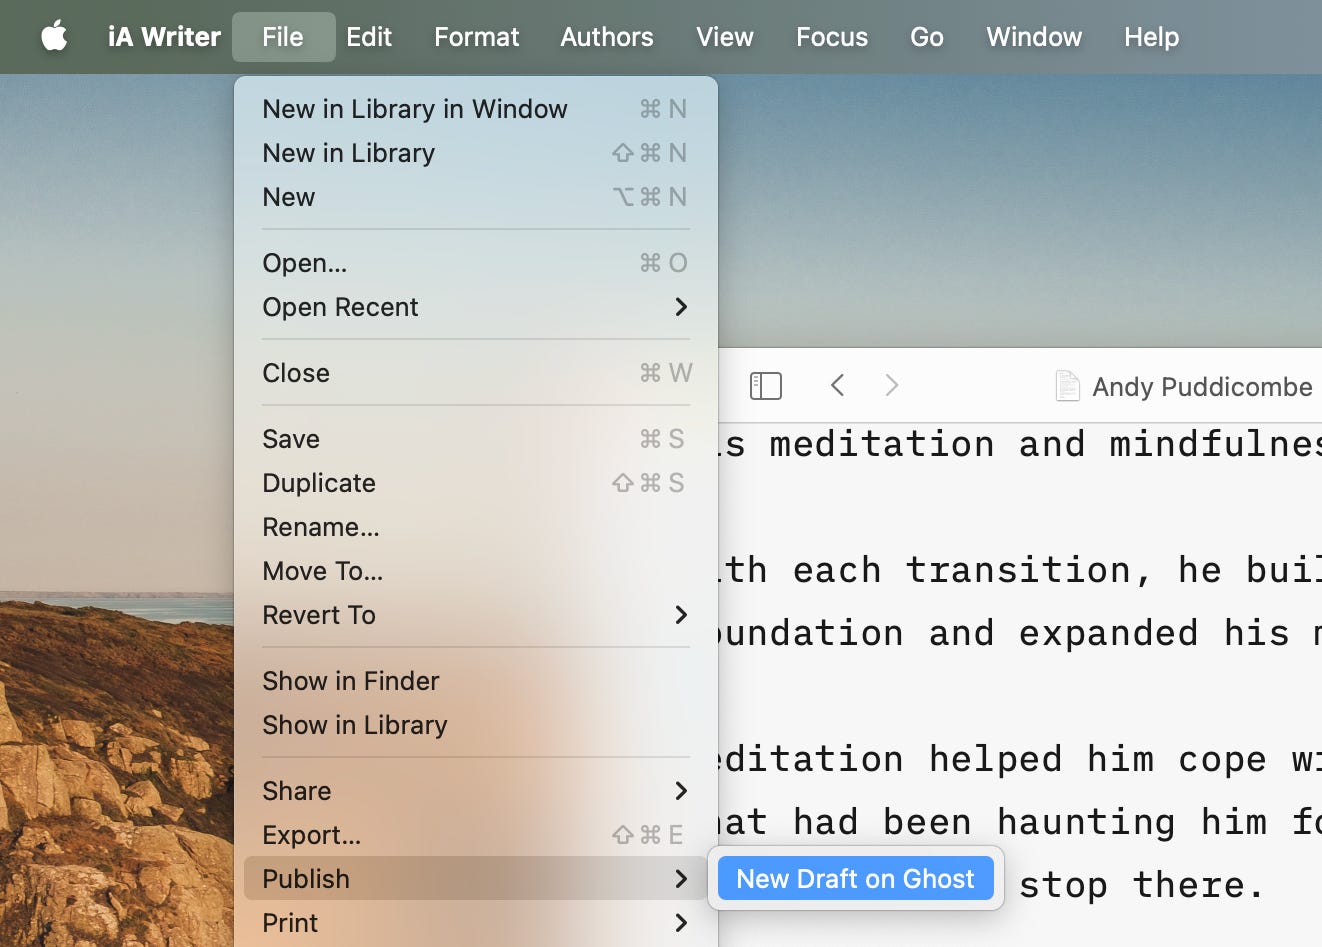1322x947 pixels.
Task: Expand the Share submenu
Action: [x=476, y=791]
